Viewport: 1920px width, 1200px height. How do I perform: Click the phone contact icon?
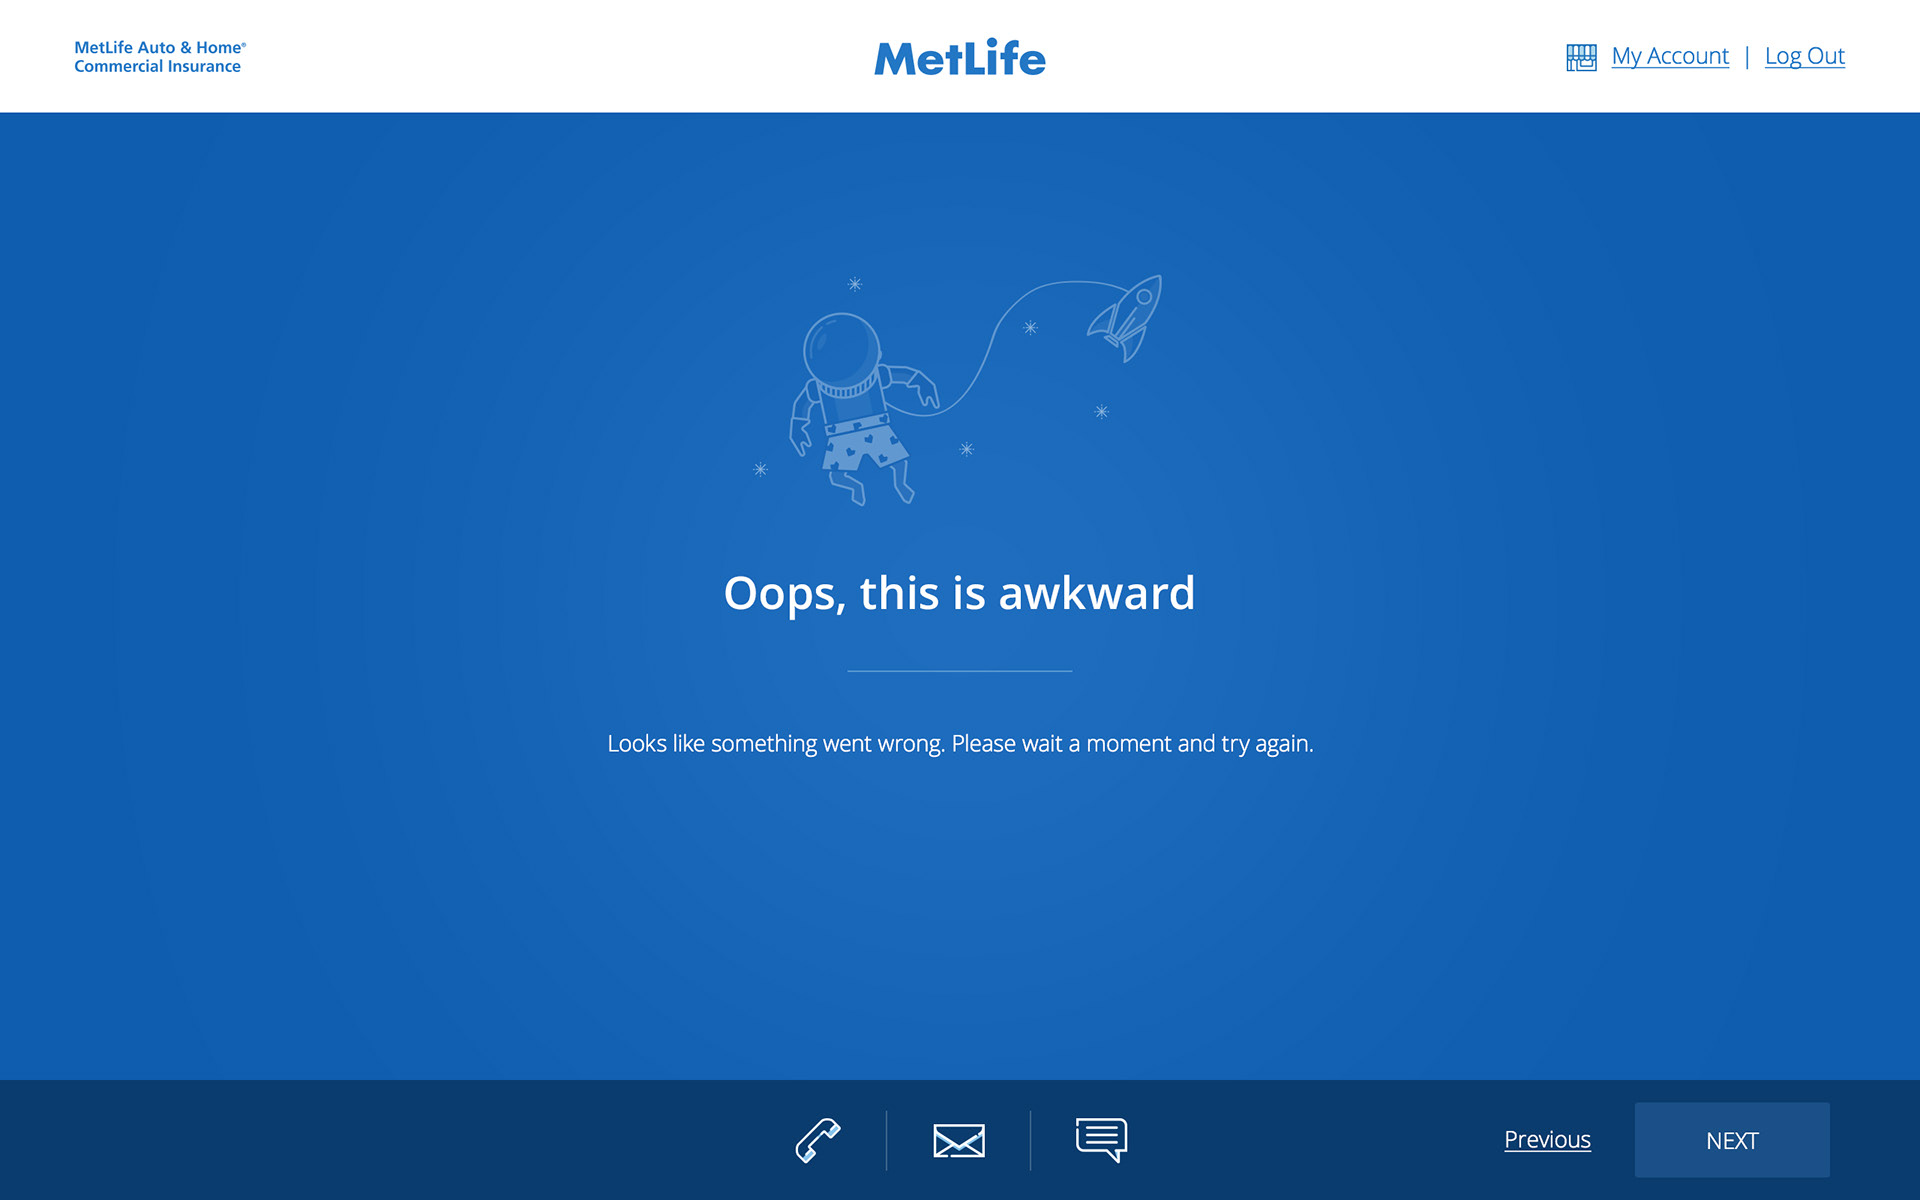click(817, 1140)
